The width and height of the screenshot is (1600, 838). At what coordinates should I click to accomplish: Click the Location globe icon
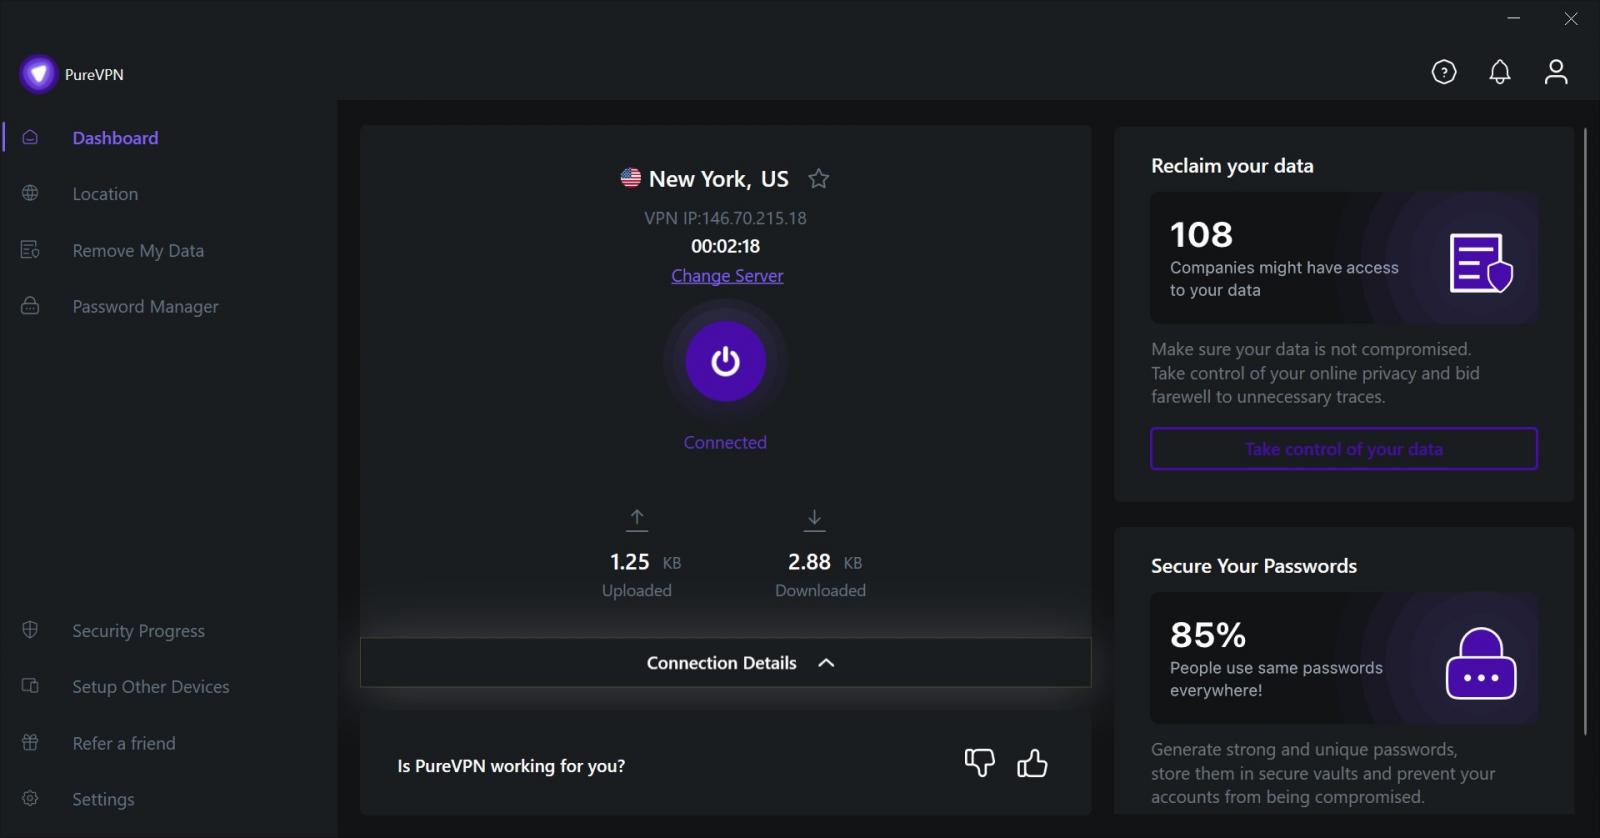click(x=30, y=193)
